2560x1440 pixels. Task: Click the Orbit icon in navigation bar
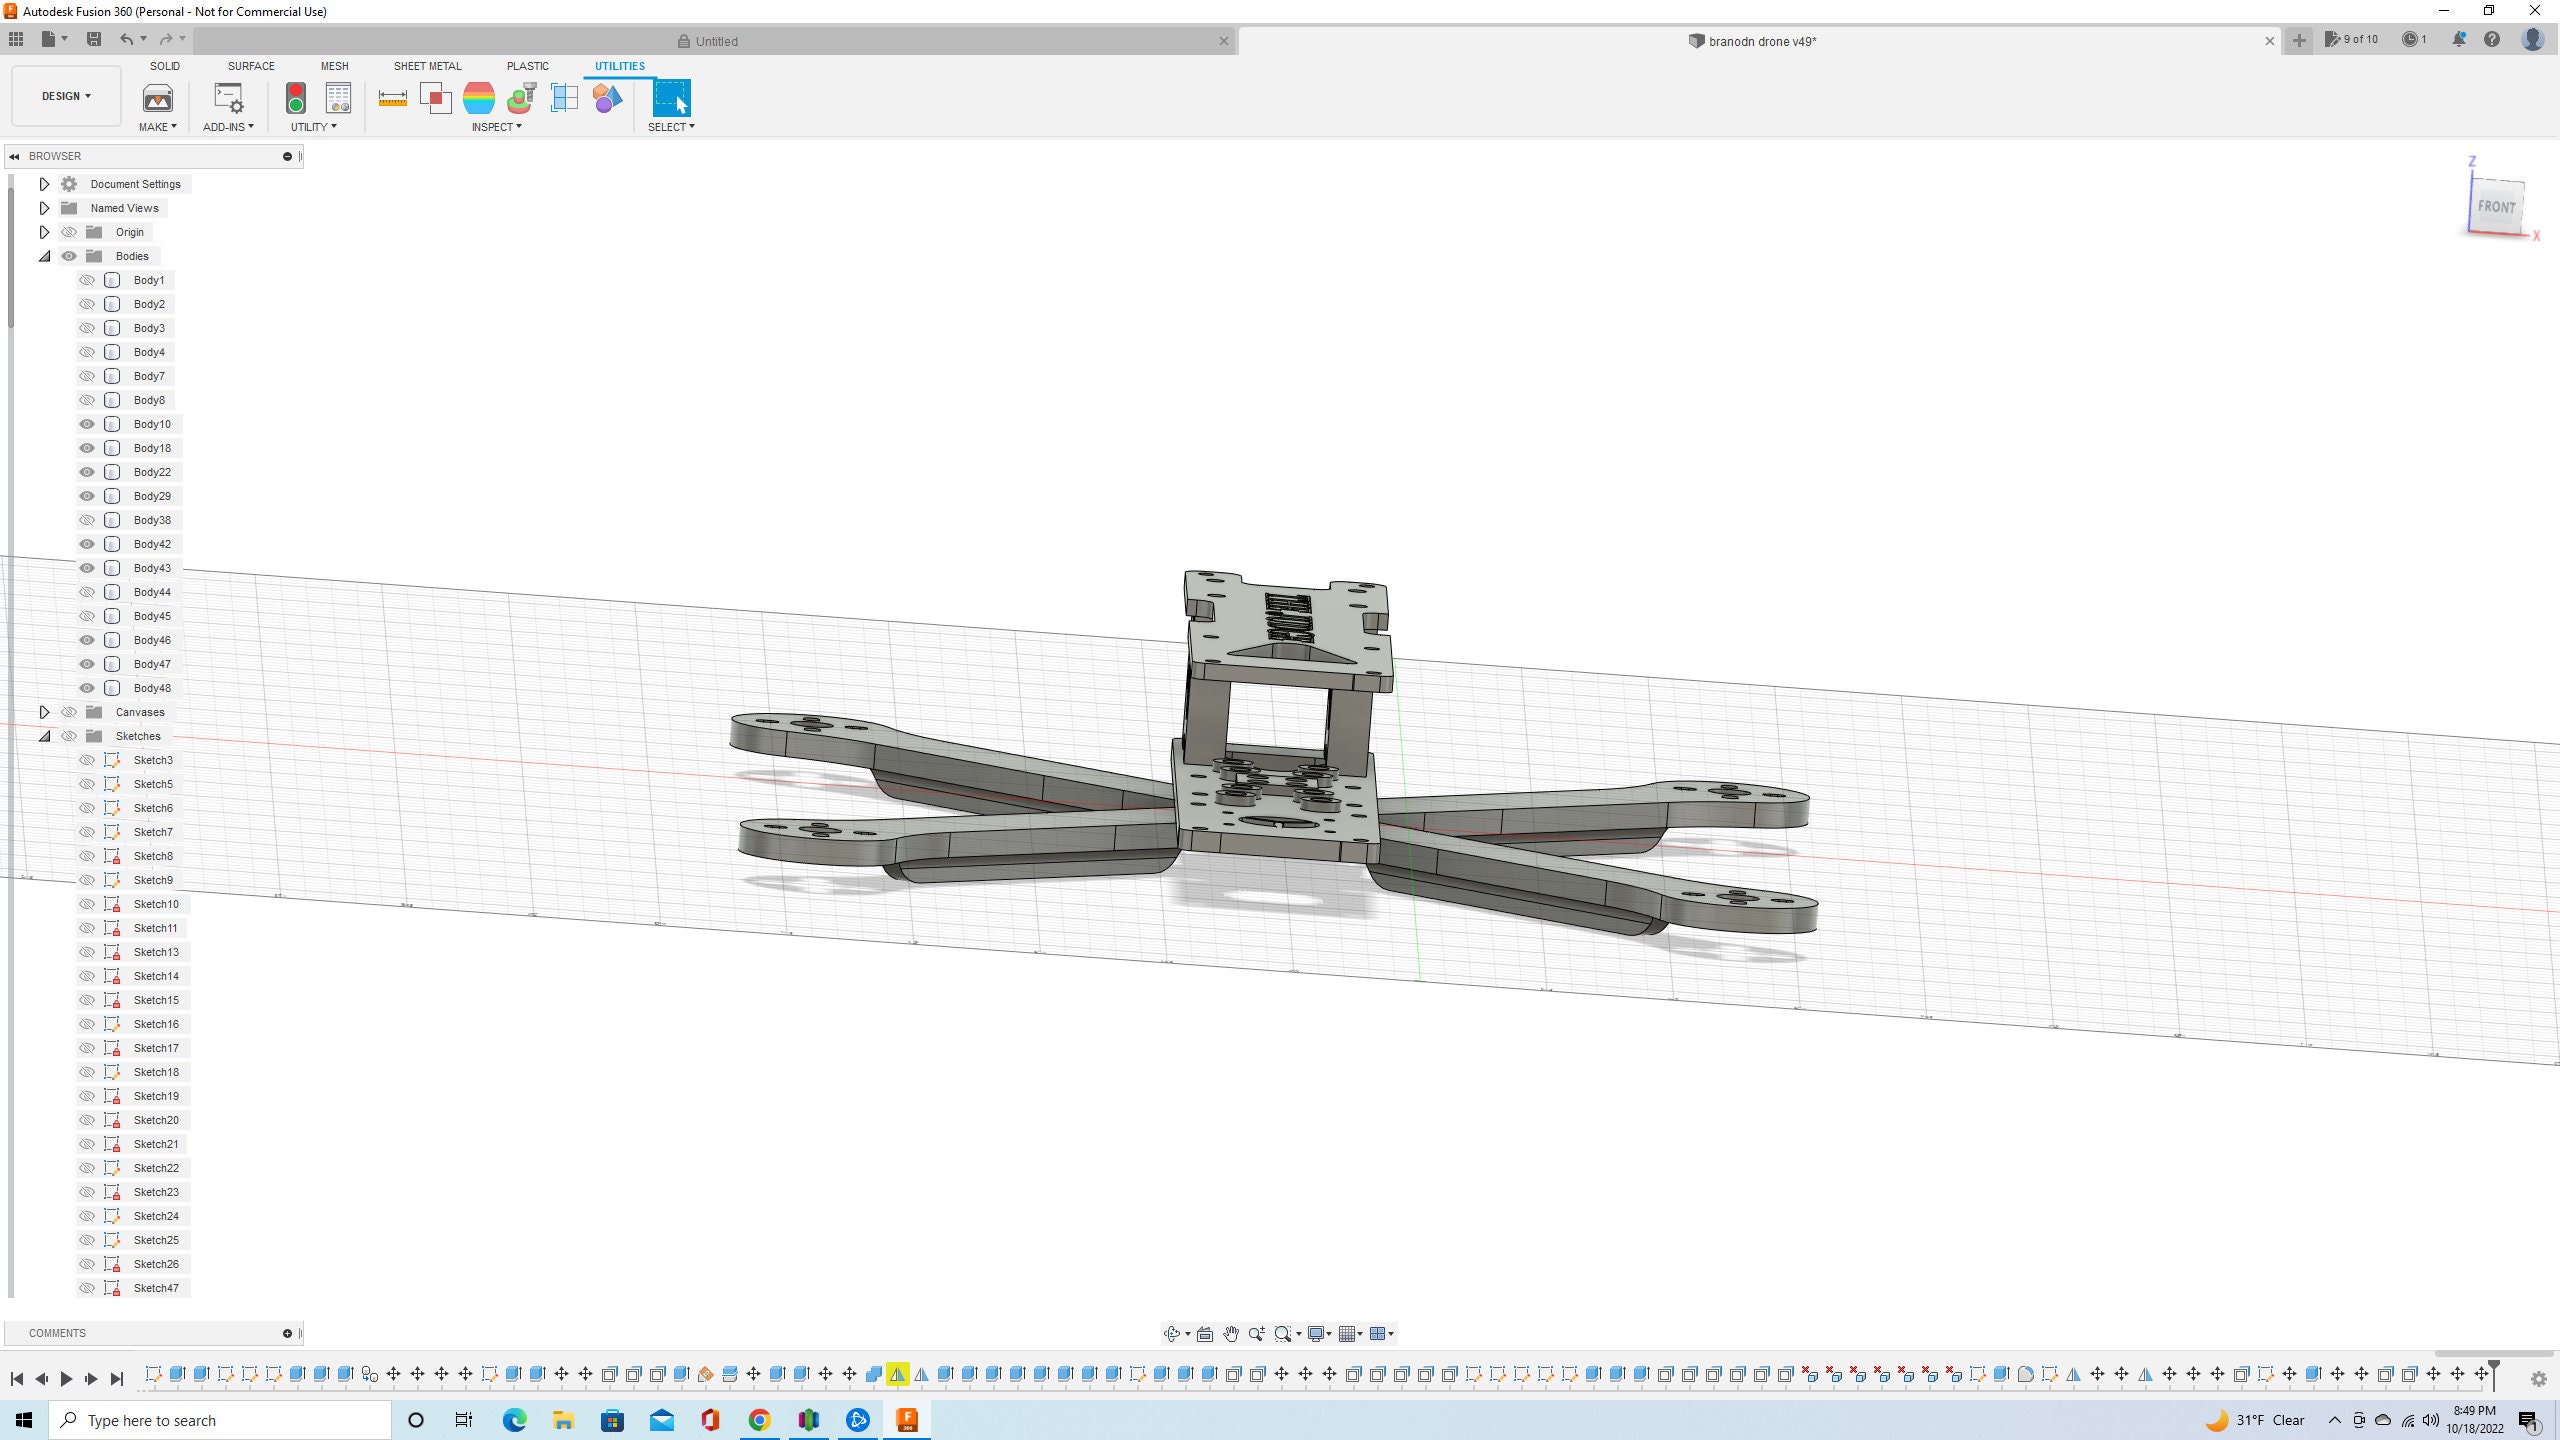click(1171, 1333)
